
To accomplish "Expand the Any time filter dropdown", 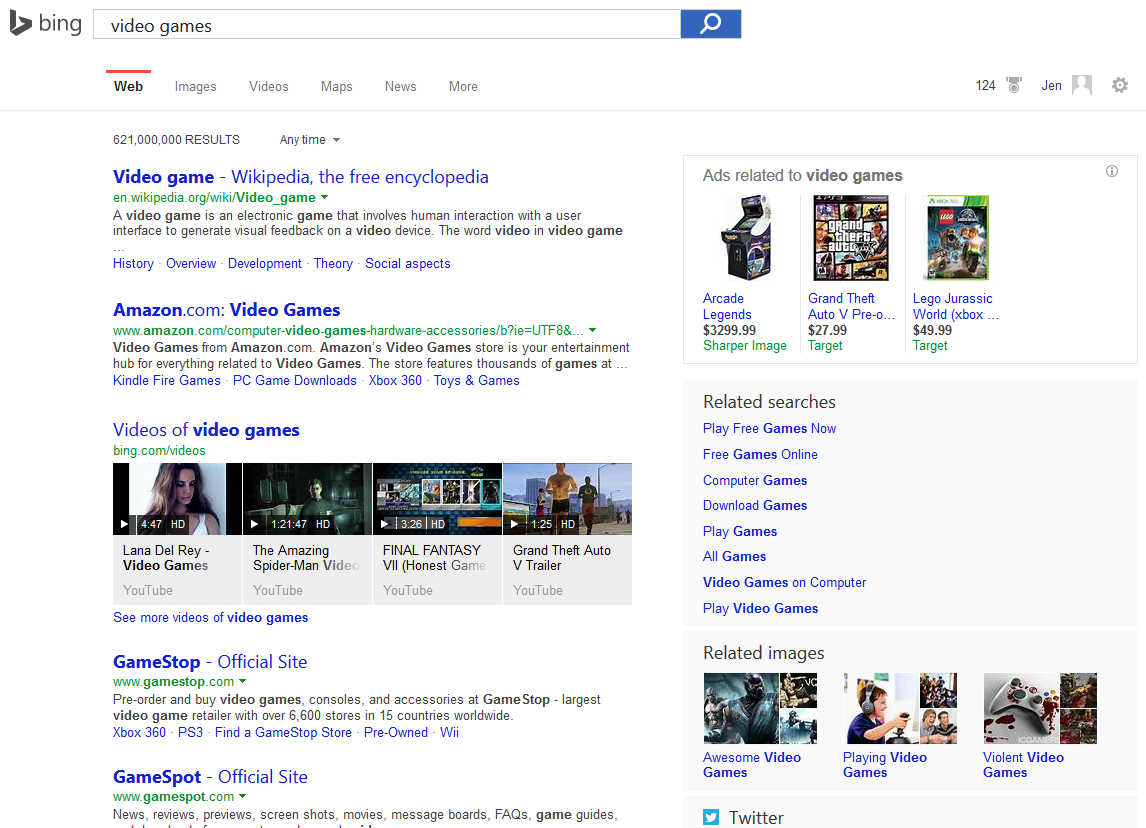I will [x=310, y=140].
